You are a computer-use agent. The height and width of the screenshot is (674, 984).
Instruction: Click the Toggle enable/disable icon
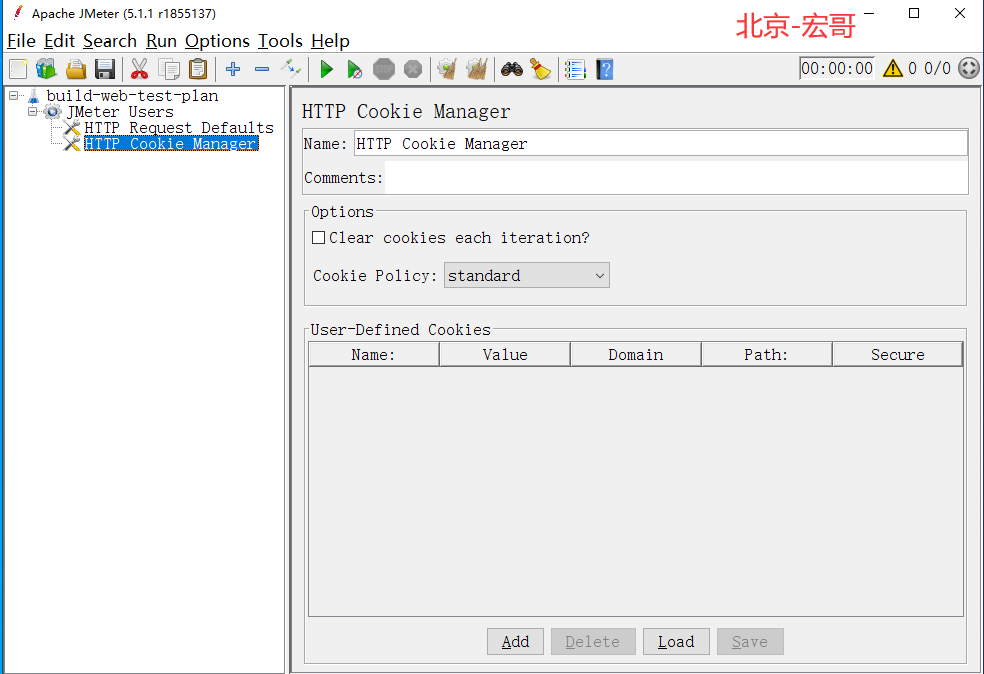pos(291,68)
